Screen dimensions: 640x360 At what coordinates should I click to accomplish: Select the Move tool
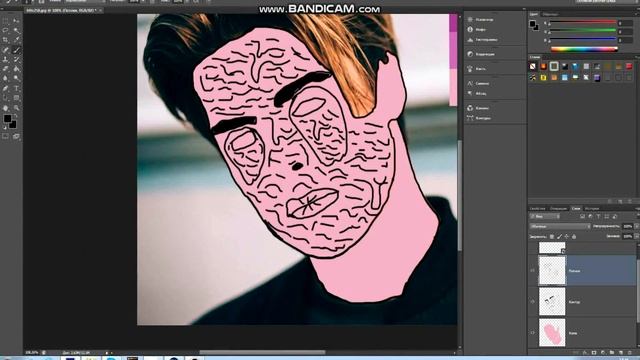pyautogui.click(x=16, y=20)
